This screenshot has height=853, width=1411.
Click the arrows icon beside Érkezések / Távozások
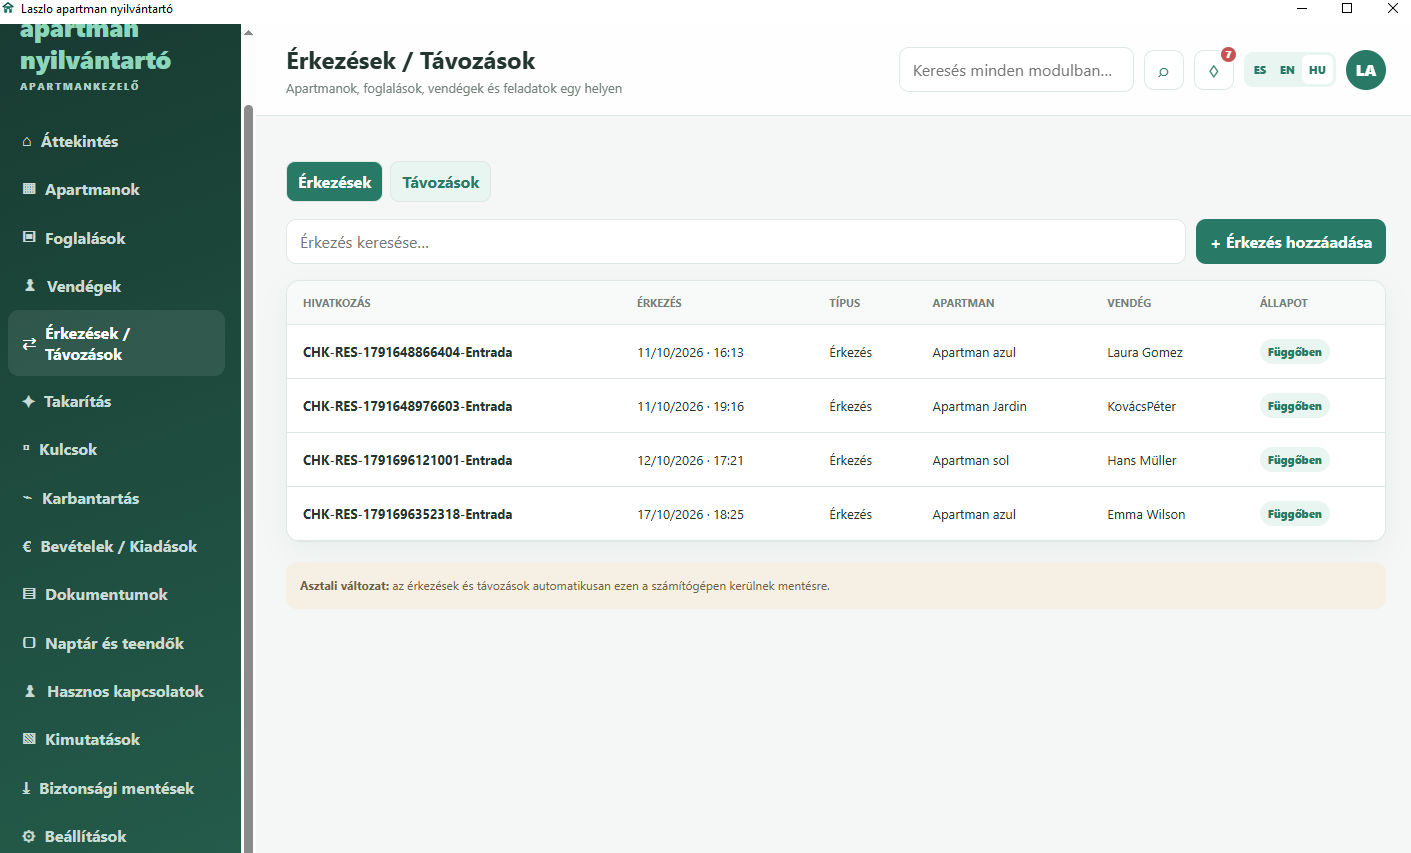click(29, 344)
